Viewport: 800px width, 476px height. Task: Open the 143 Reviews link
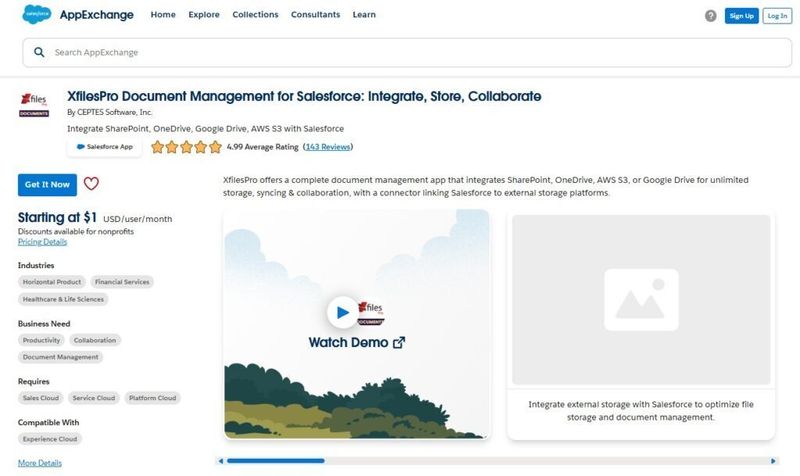(328, 147)
